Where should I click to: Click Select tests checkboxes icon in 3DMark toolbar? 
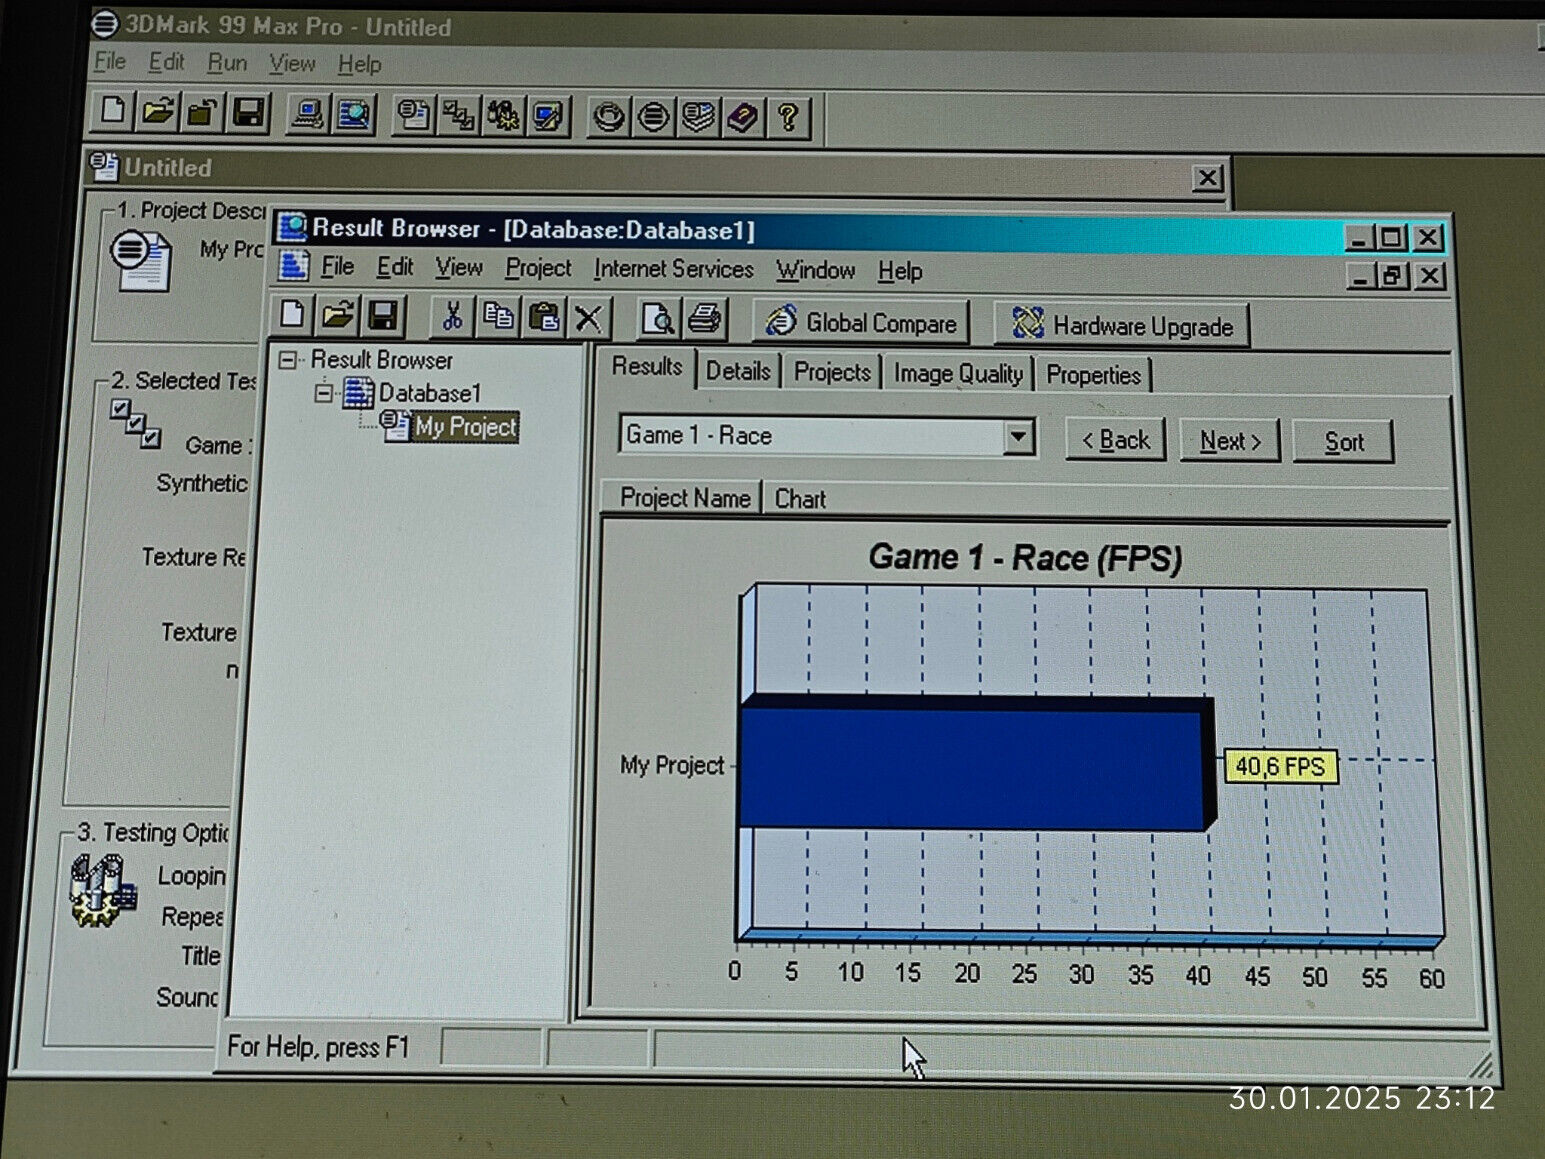point(458,117)
